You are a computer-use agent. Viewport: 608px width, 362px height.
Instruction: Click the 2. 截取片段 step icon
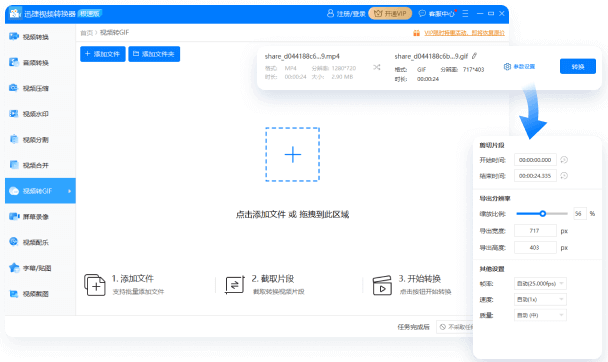tap(235, 285)
